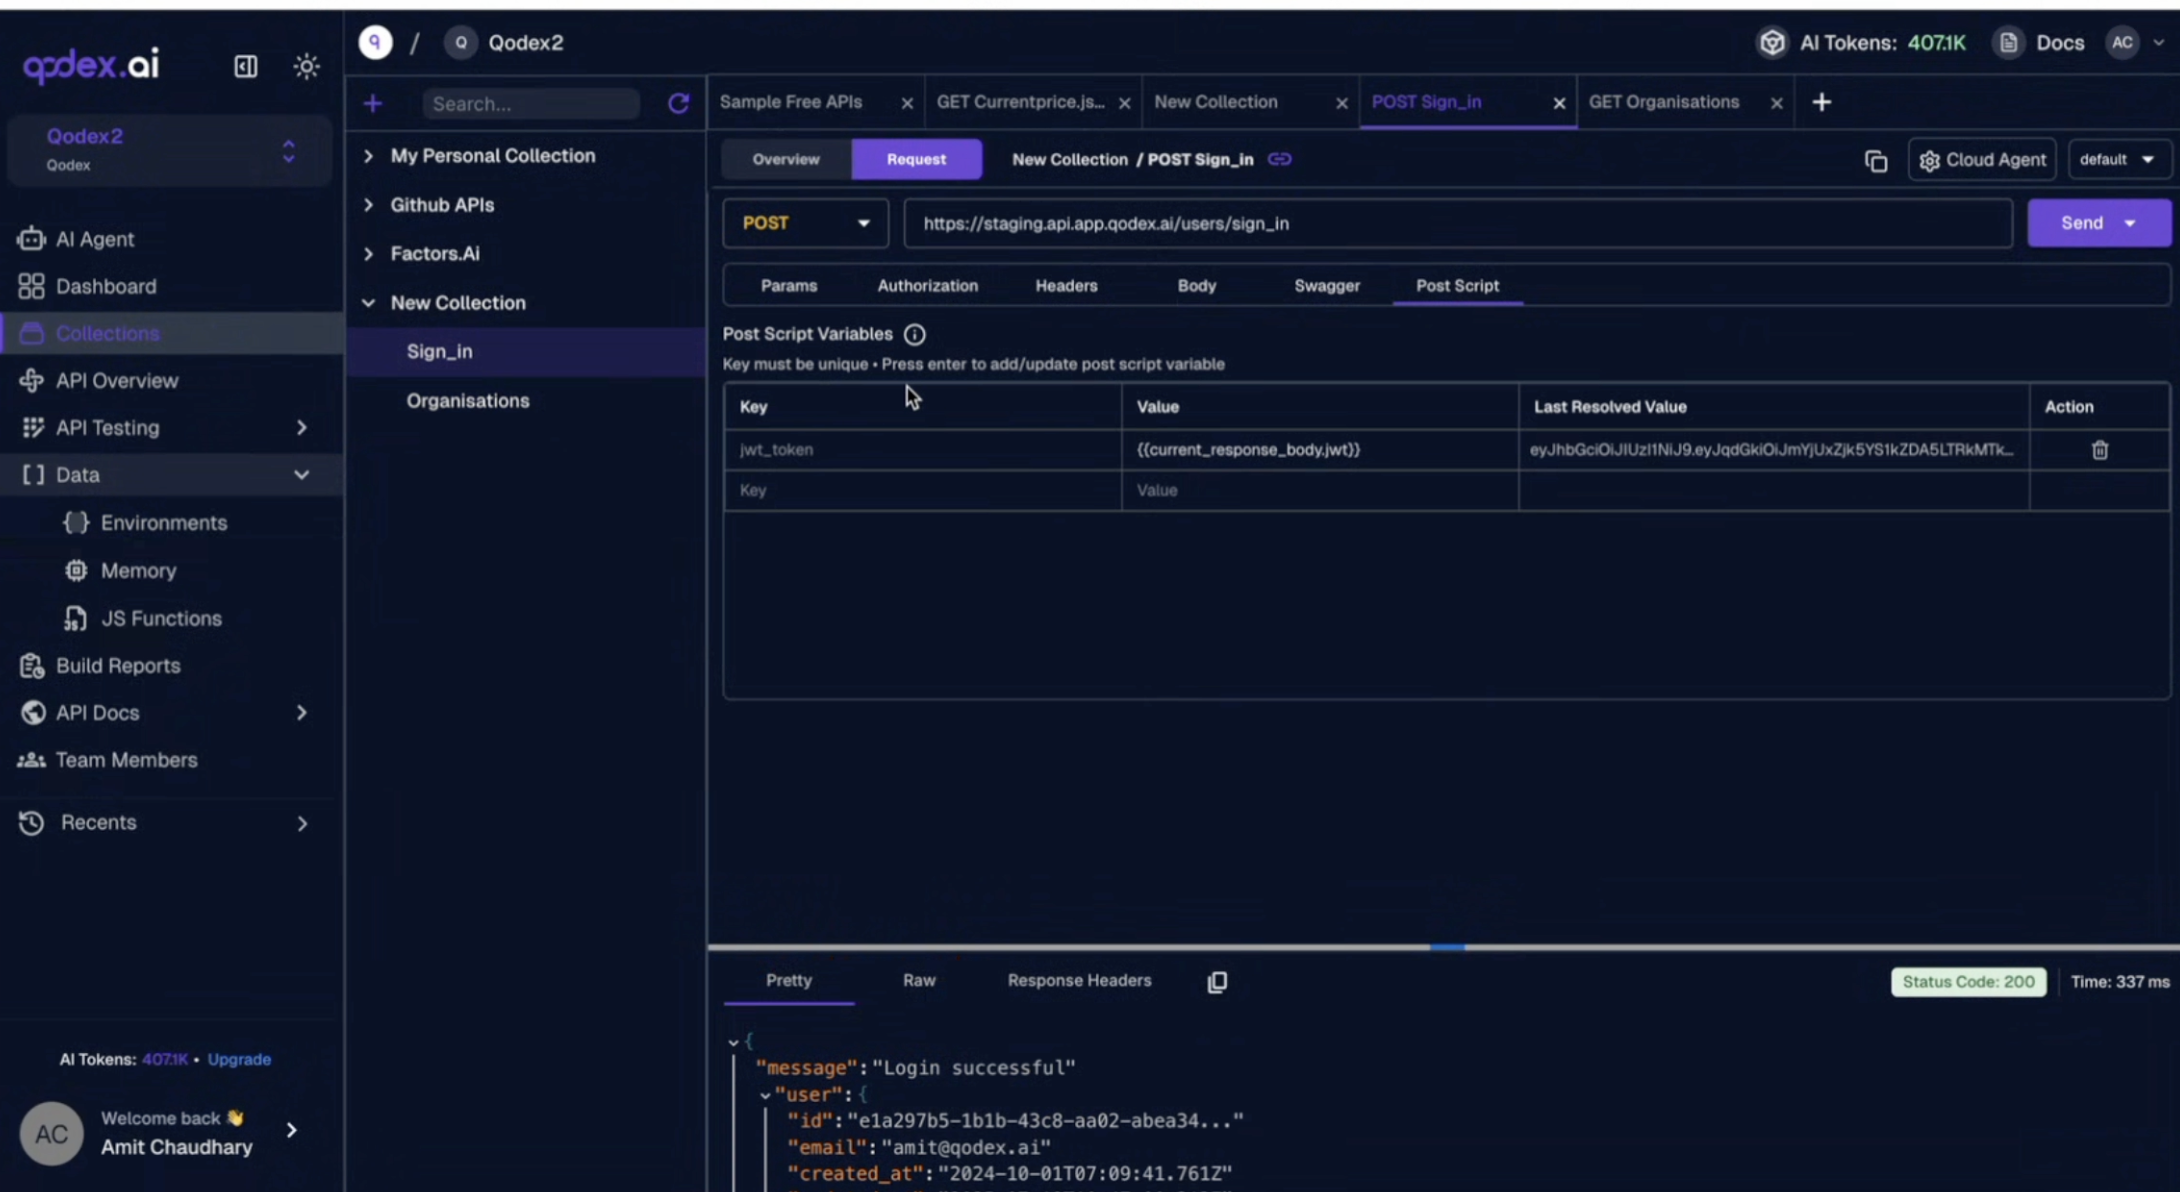Refresh the collections list
This screenshot has height=1192, width=2180.
(678, 103)
